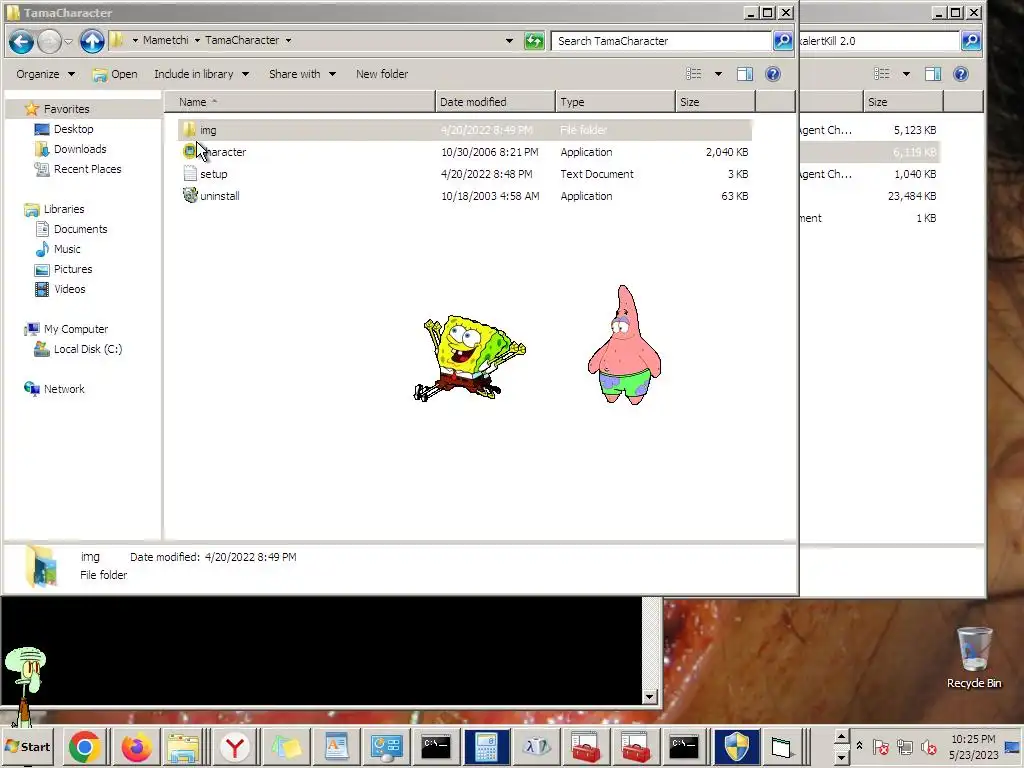
Task: Open Google Chrome from taskbar
Action: point(84,746)
